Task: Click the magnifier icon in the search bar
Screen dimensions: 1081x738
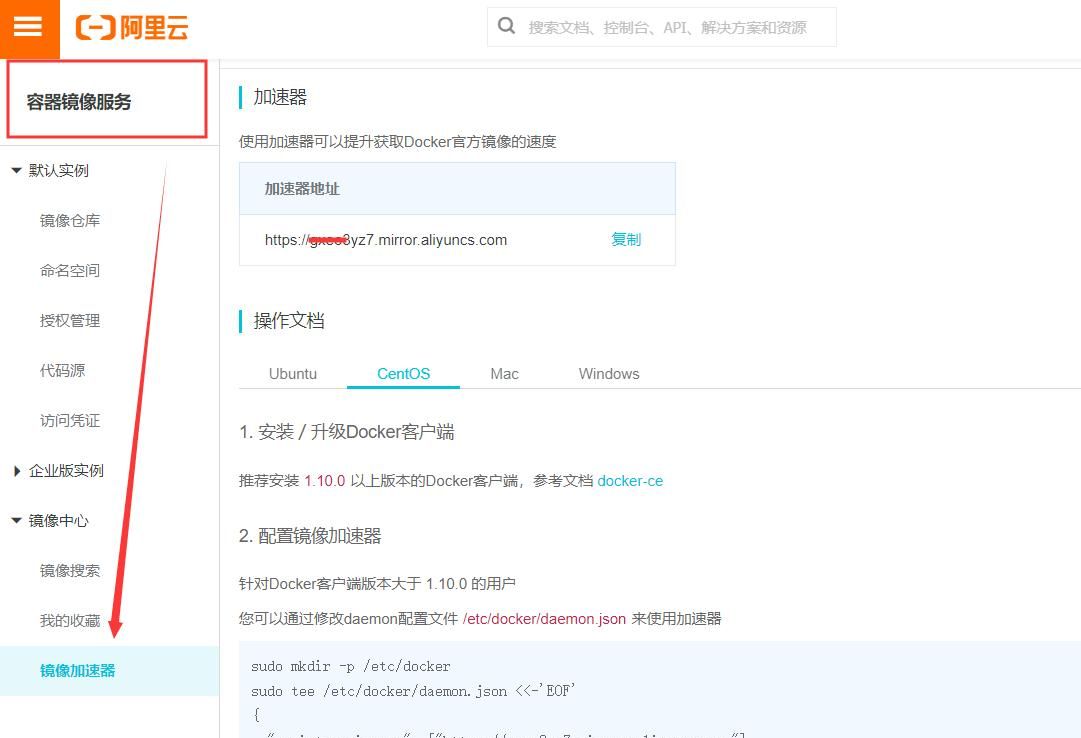Action: (x=506, y=25)
